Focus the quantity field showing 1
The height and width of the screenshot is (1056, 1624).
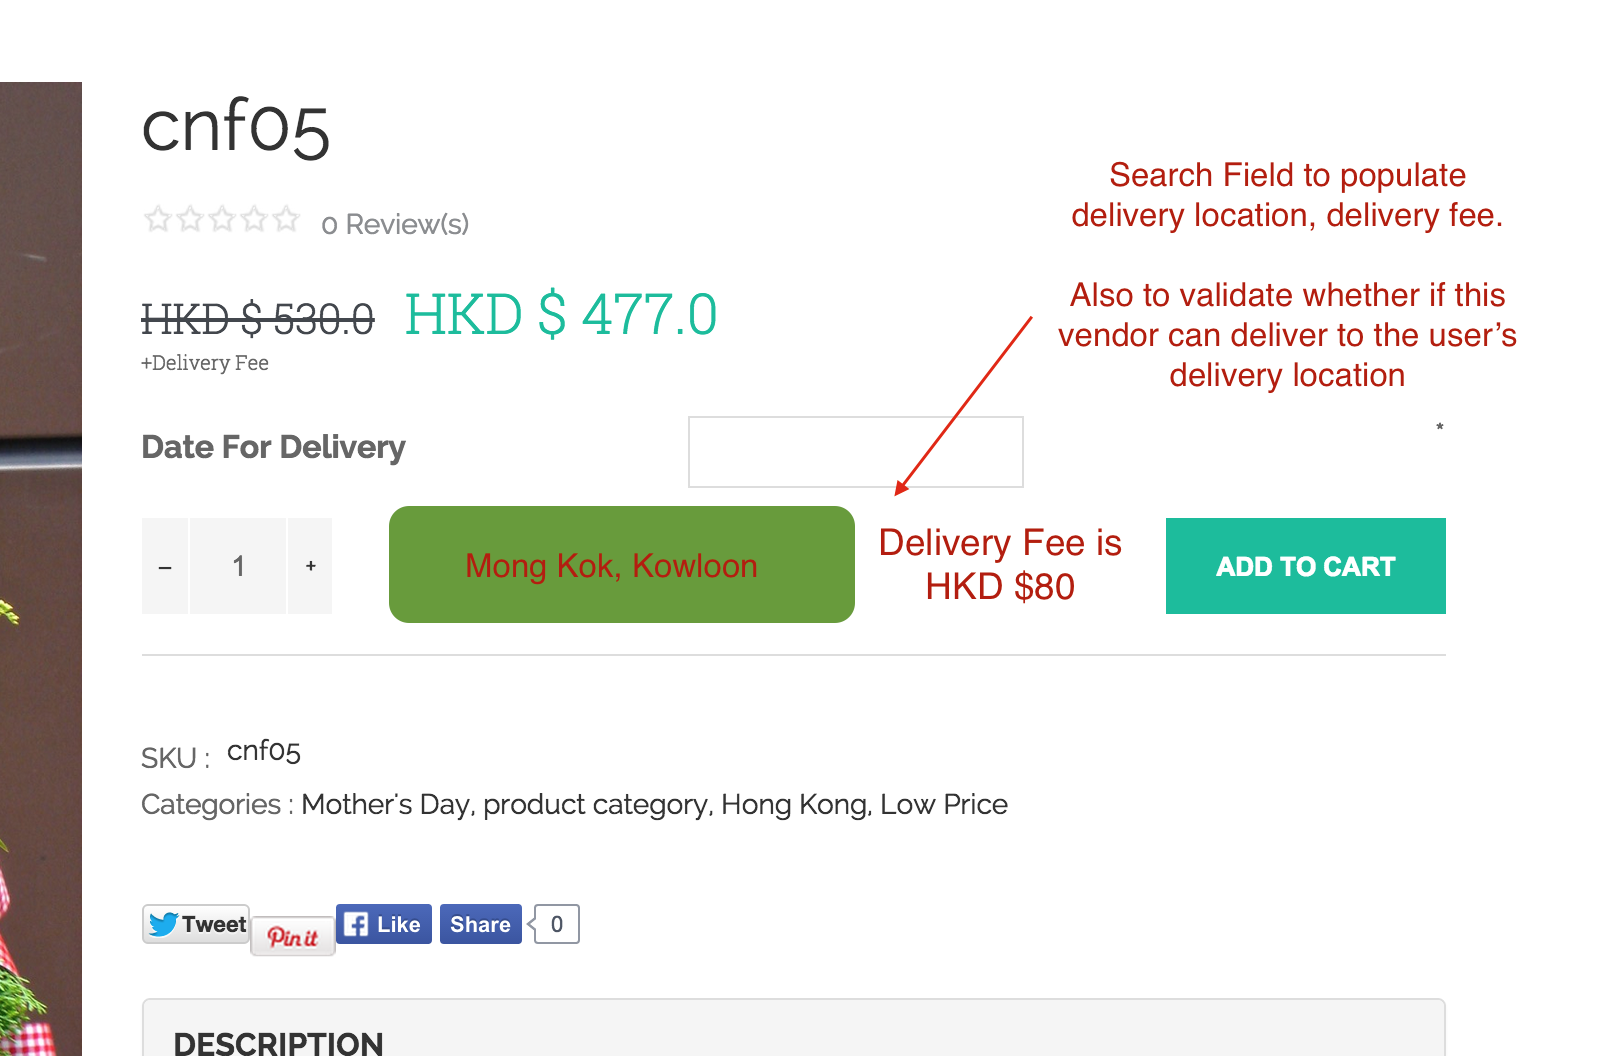[238, 566]
